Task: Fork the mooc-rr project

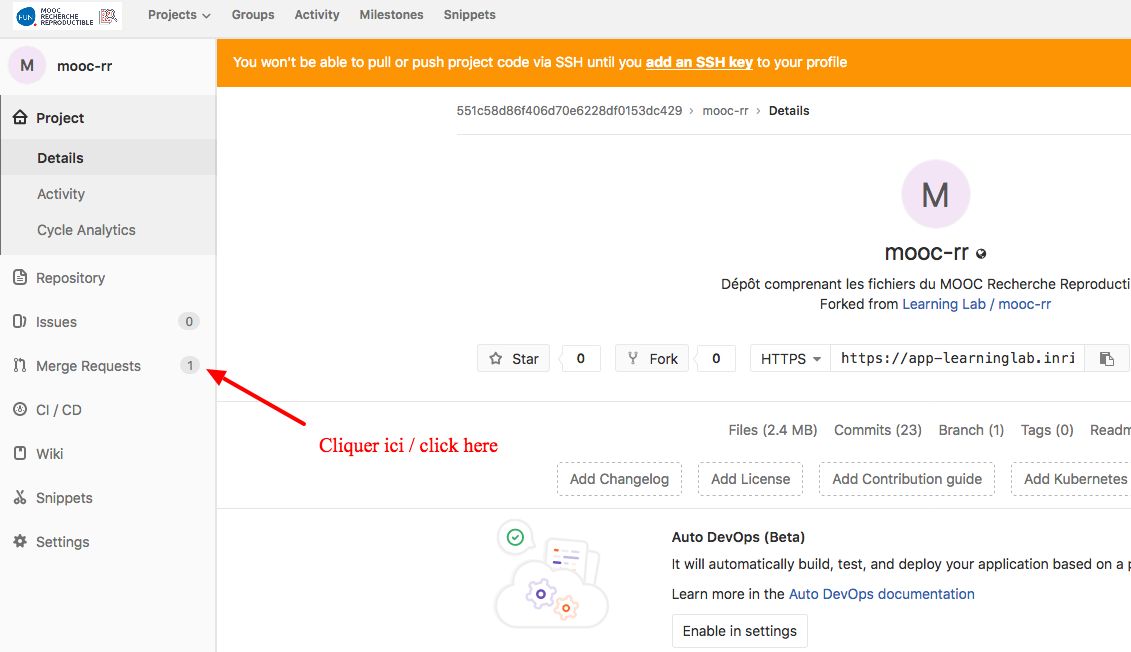Action: coord(652,359)
